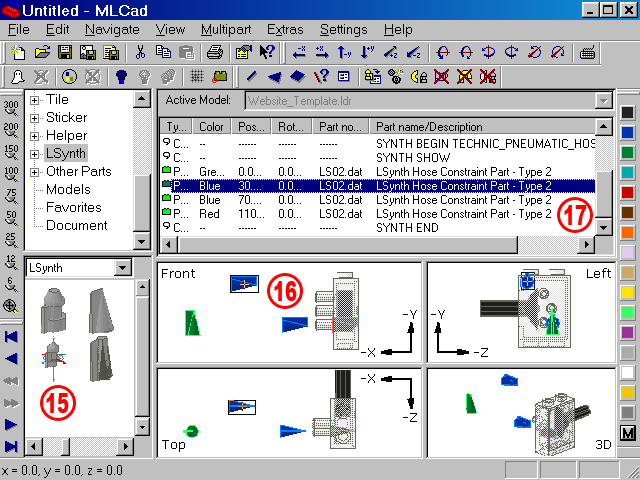Go to next step arrow
The width and height of the screenshot is (640, 480).
11,424
